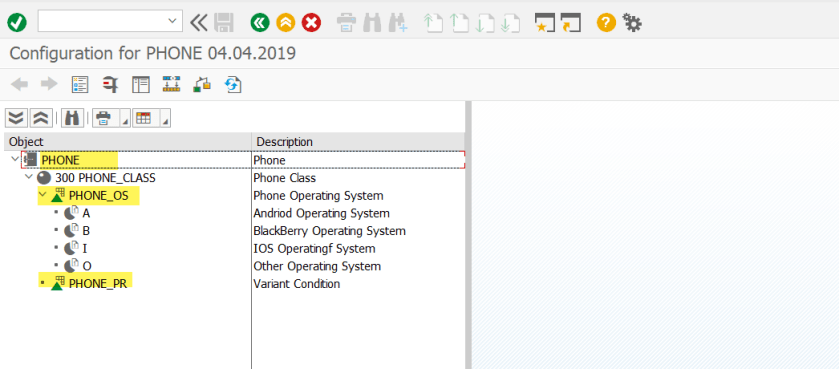Open Help with the question mark icon
Image resolution: width=839 pixels, height=369 pixels.
click(606, 22)
